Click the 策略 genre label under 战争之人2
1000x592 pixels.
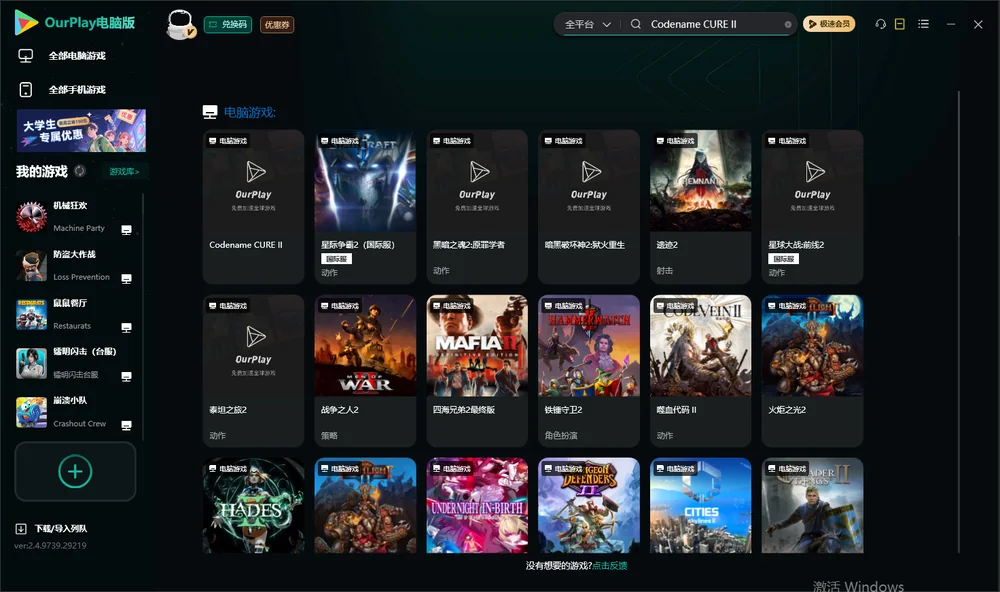(x=329, y=435)
